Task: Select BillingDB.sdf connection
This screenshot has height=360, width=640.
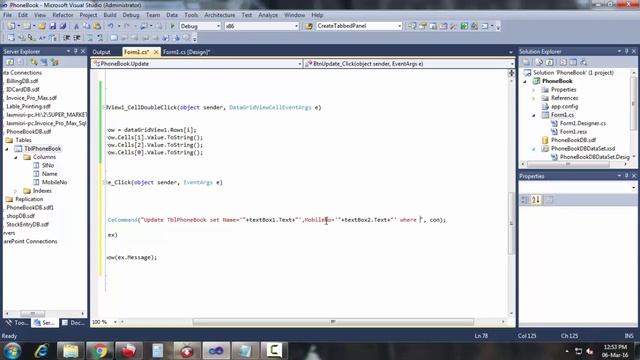Action: click(x=22, y=81)
